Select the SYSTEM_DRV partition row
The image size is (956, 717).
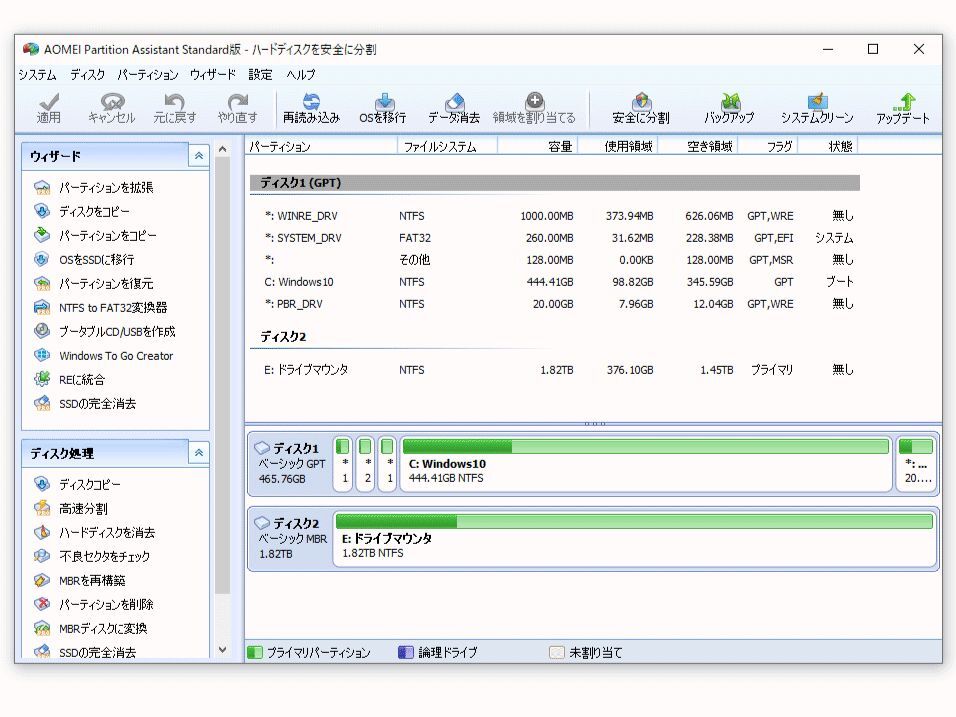pos(555,238)
